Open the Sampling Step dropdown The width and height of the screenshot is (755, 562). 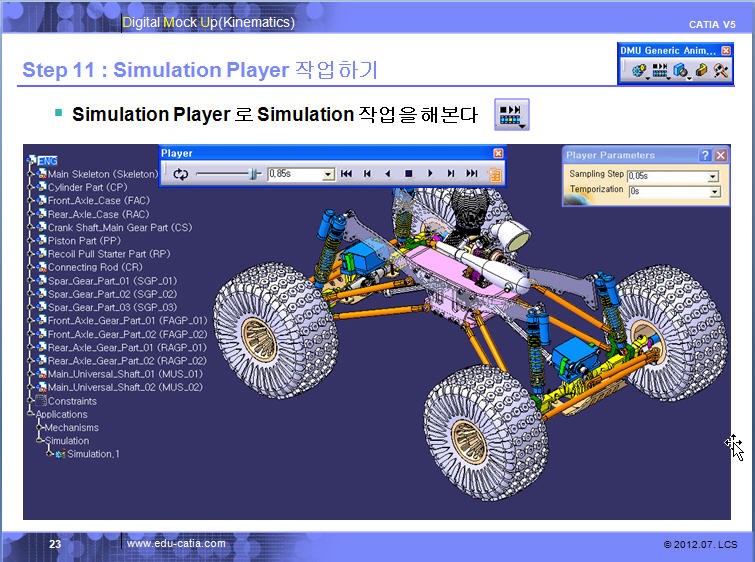(713, 176)
